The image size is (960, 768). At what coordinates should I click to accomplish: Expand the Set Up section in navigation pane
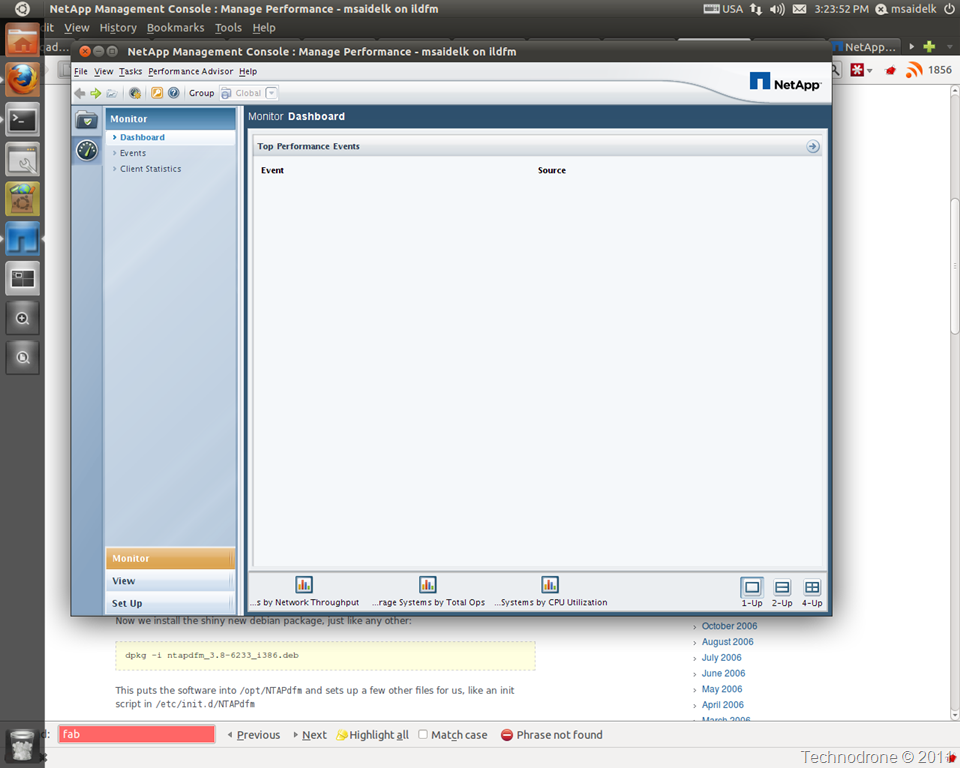170,603
